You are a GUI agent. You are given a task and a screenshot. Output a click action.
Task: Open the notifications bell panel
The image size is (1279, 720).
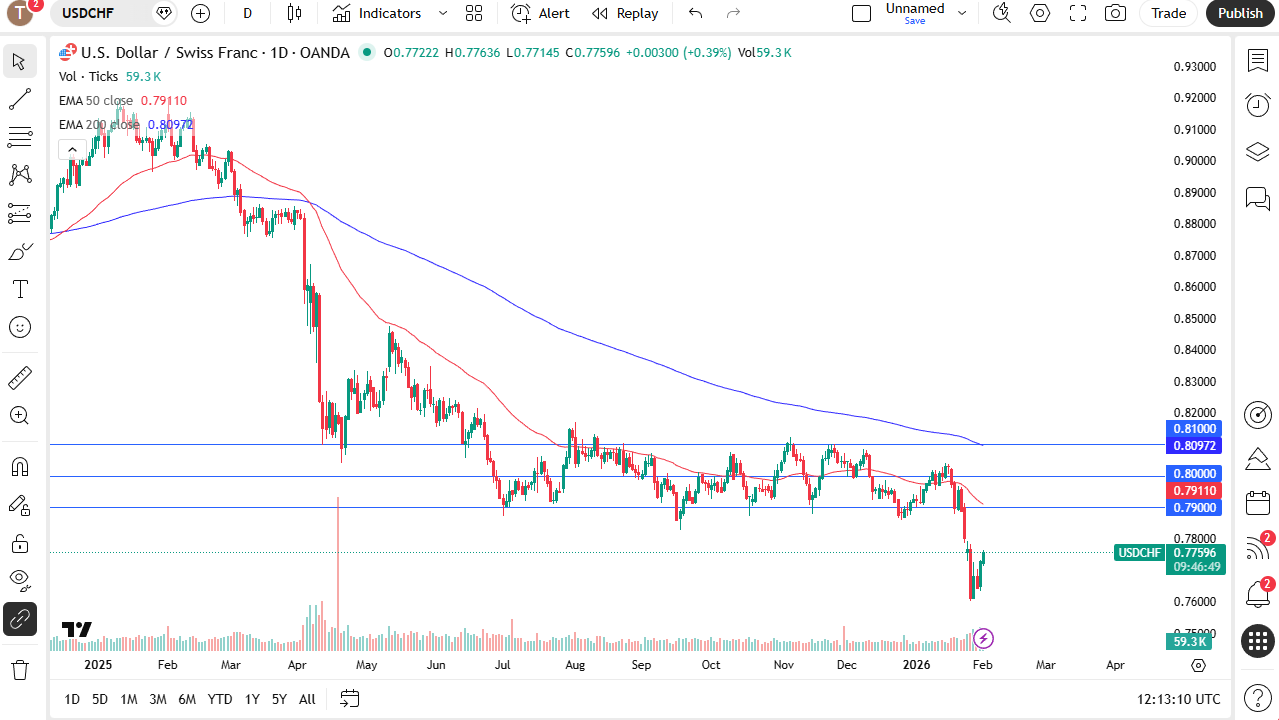[x=1258, y=594]
